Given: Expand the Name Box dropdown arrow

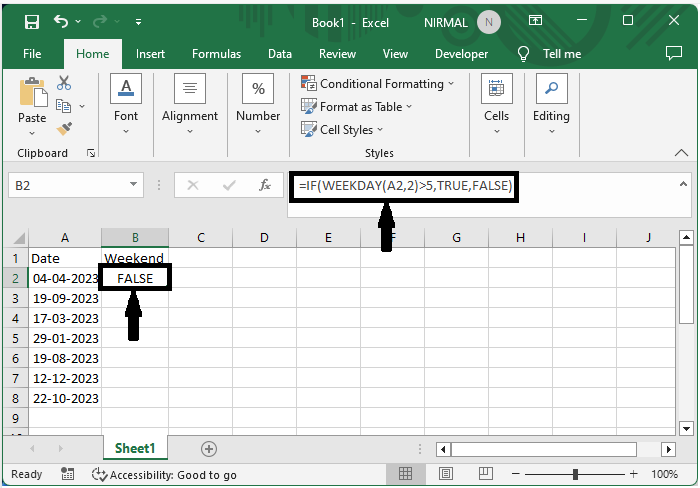Looking at the screenshot, I should 133,184.
